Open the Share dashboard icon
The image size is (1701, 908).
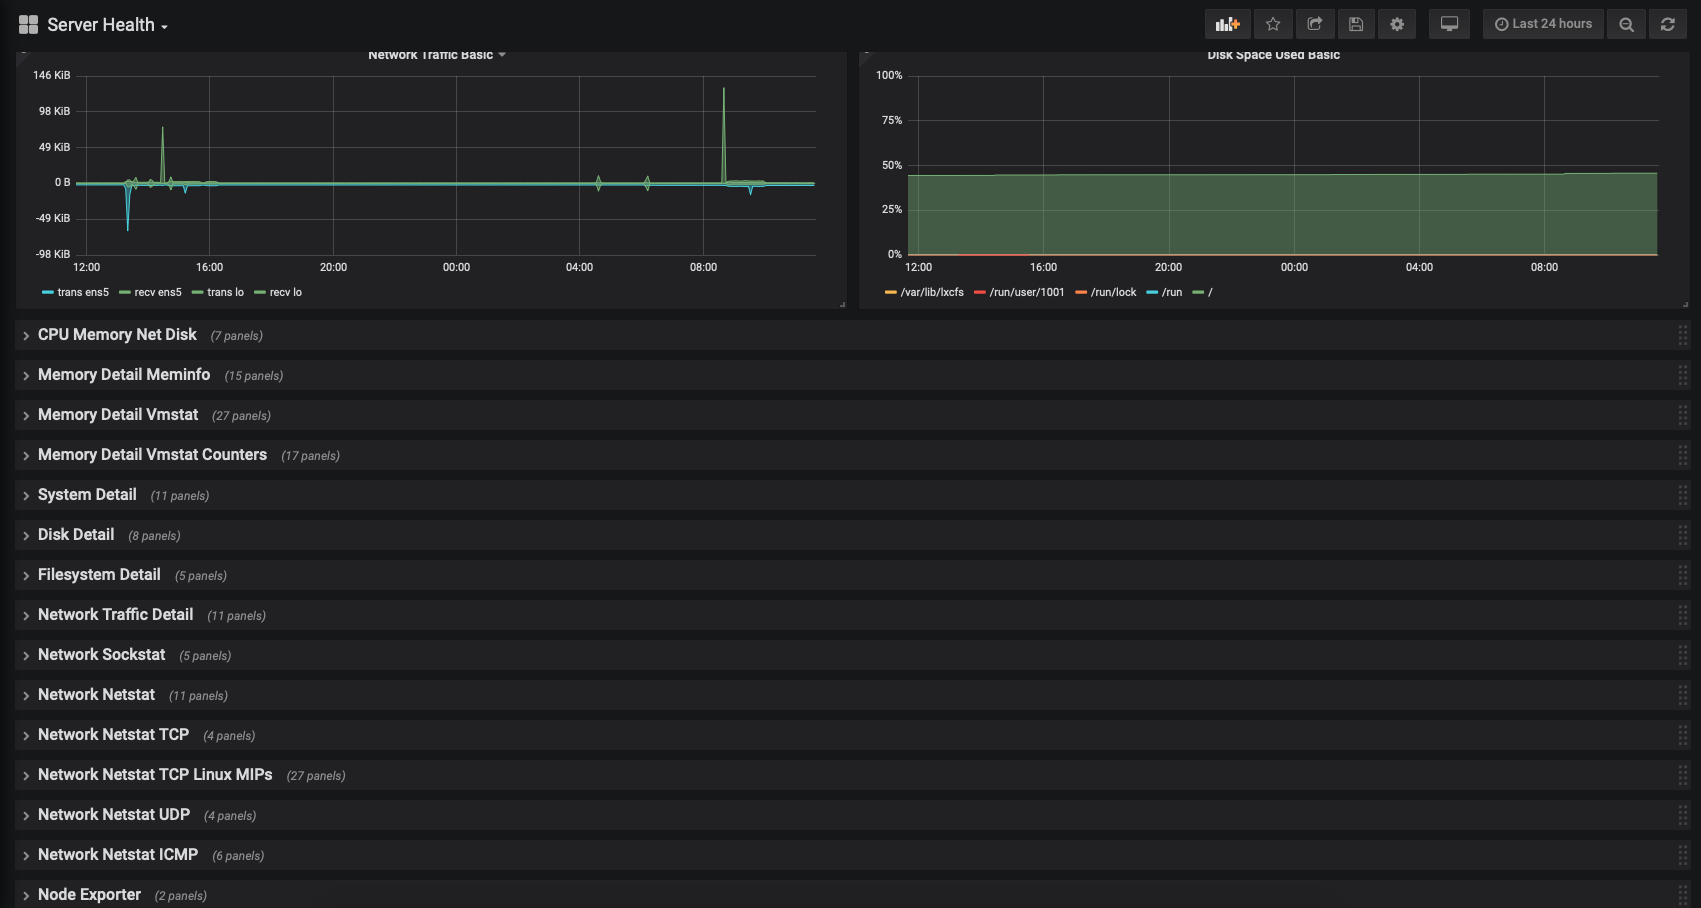pos(1315,24)
